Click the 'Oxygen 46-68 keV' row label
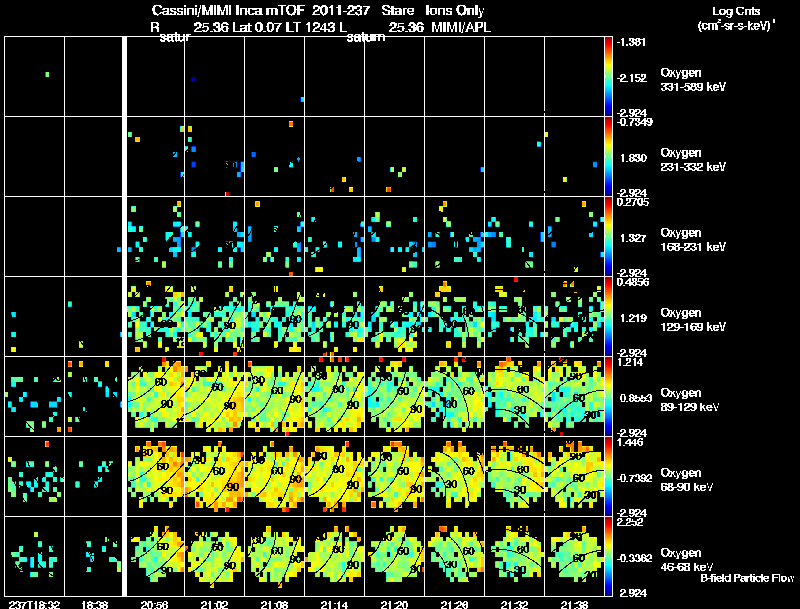This screenshot has height=609, width=800. tap(687, 560)
